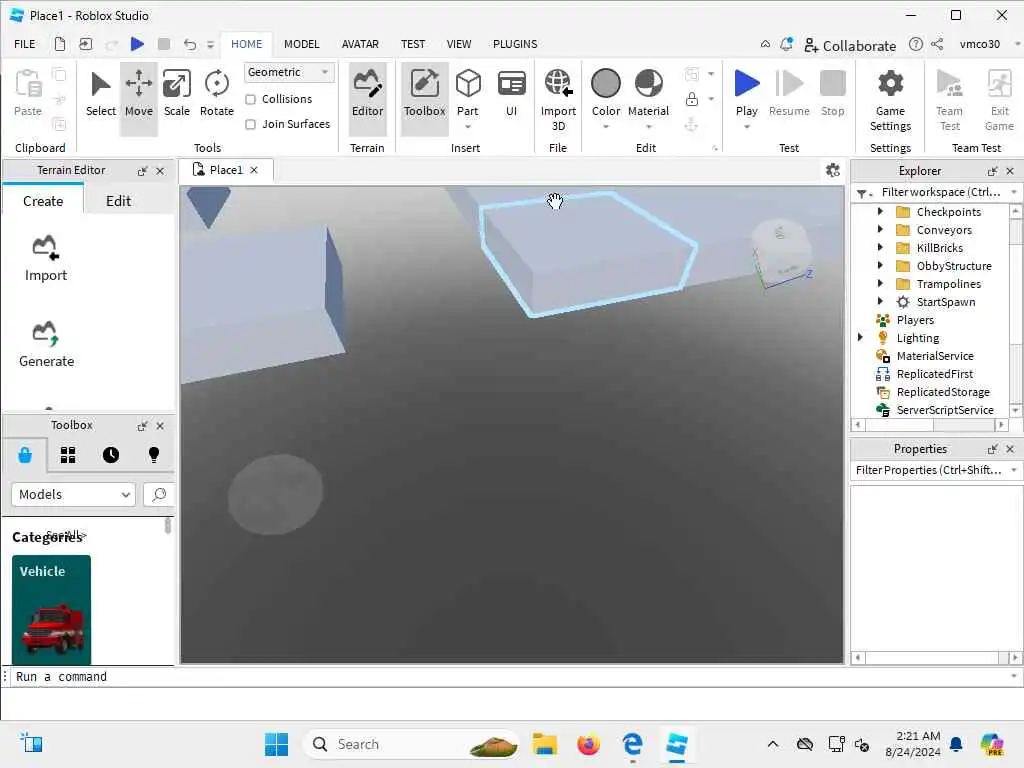The image size is (1024, 768).
Task: Switch to Terrain Editor Edit tab
Action: pos(118,200)
